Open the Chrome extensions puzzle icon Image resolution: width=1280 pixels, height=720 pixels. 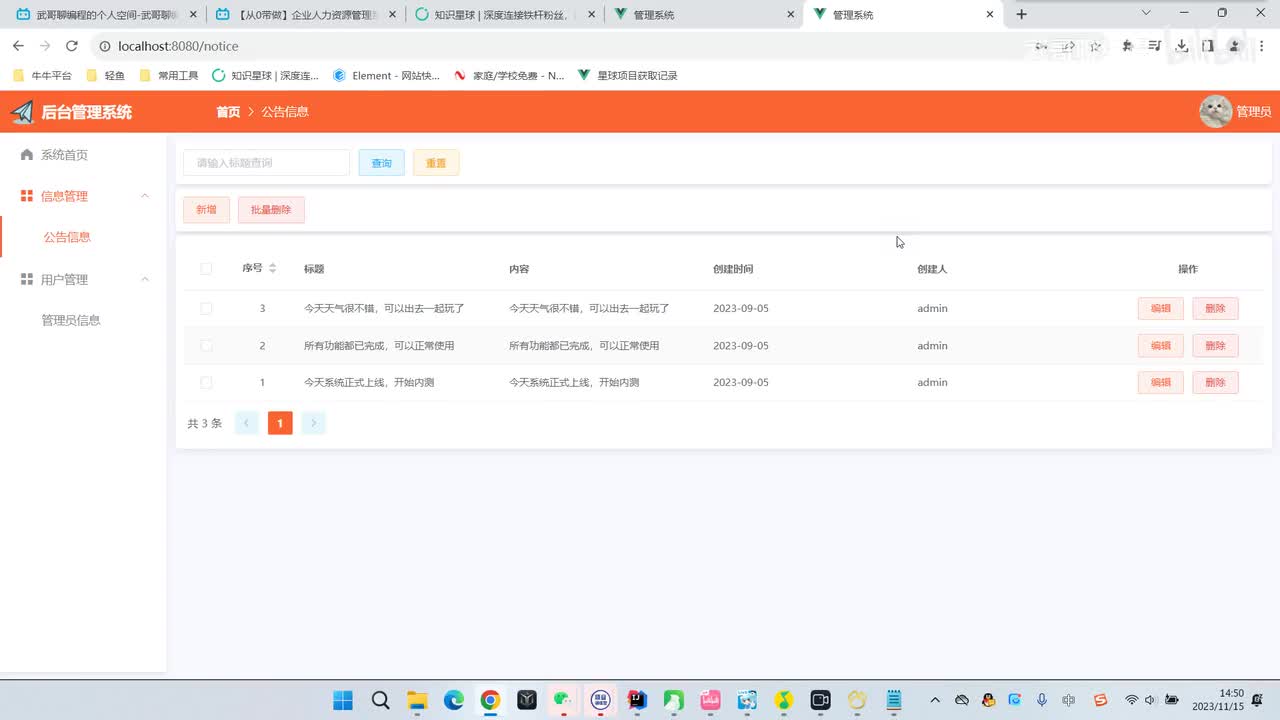click(x=1127, y=46)
